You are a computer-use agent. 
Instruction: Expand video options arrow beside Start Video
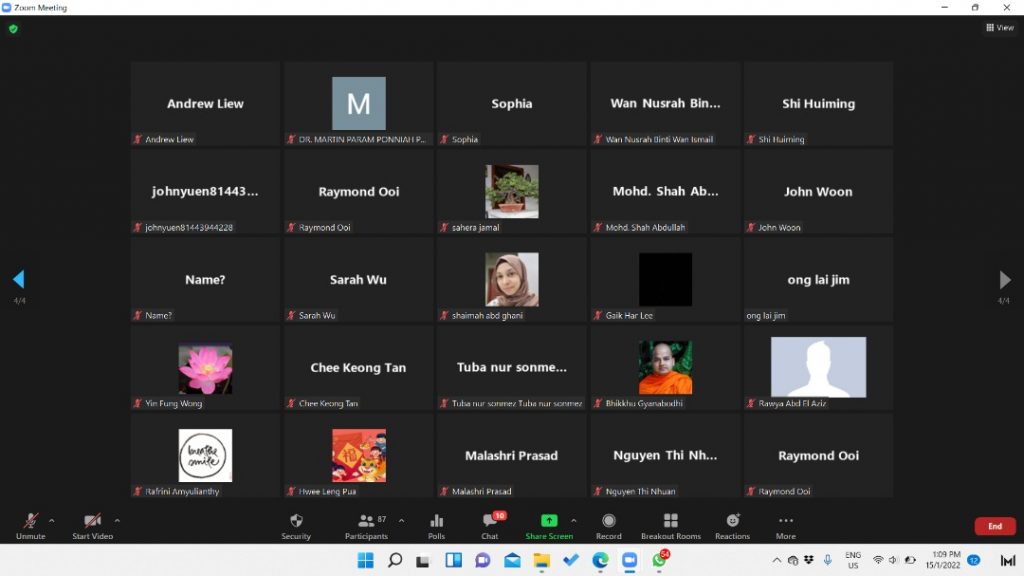[117, 520]
